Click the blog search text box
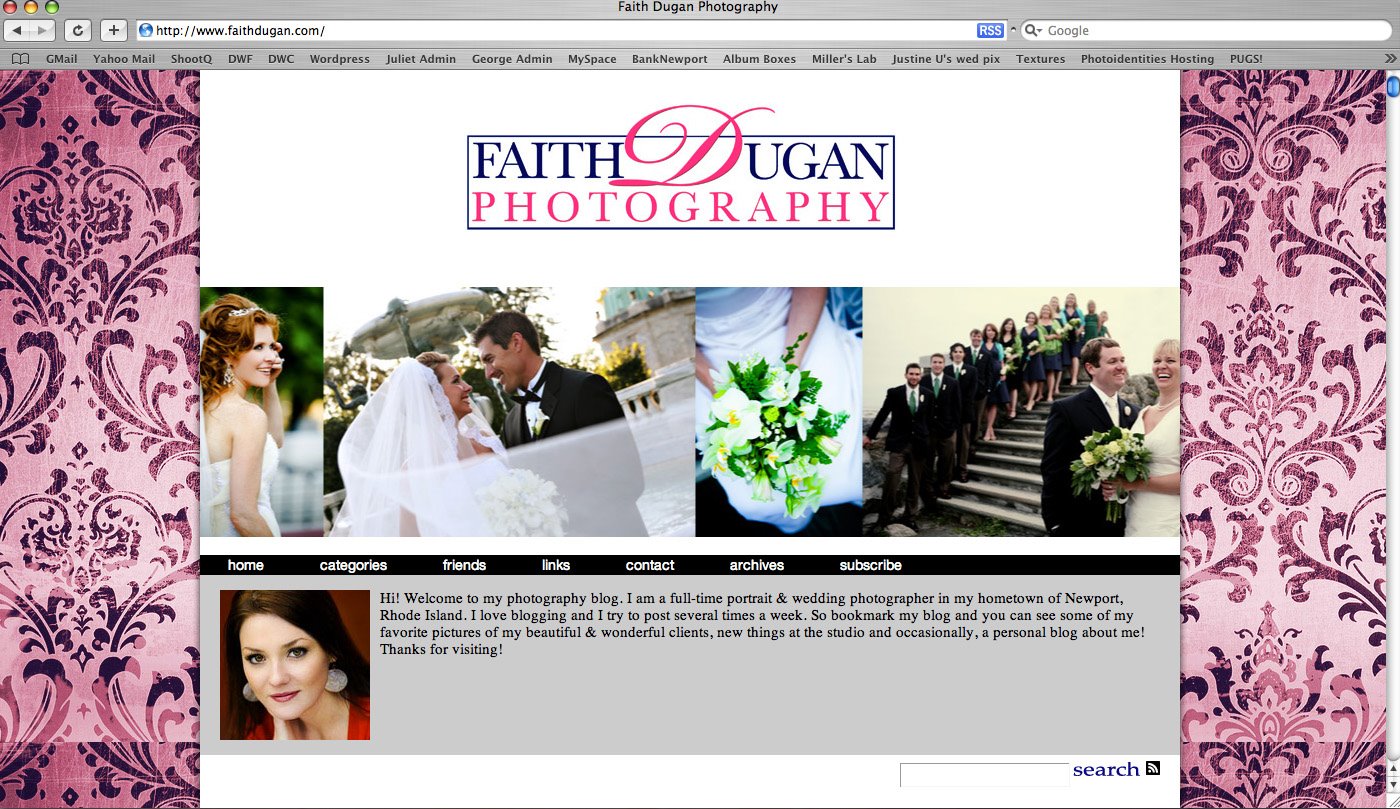The image size is (1400, 809). click(x=985, y=774)
